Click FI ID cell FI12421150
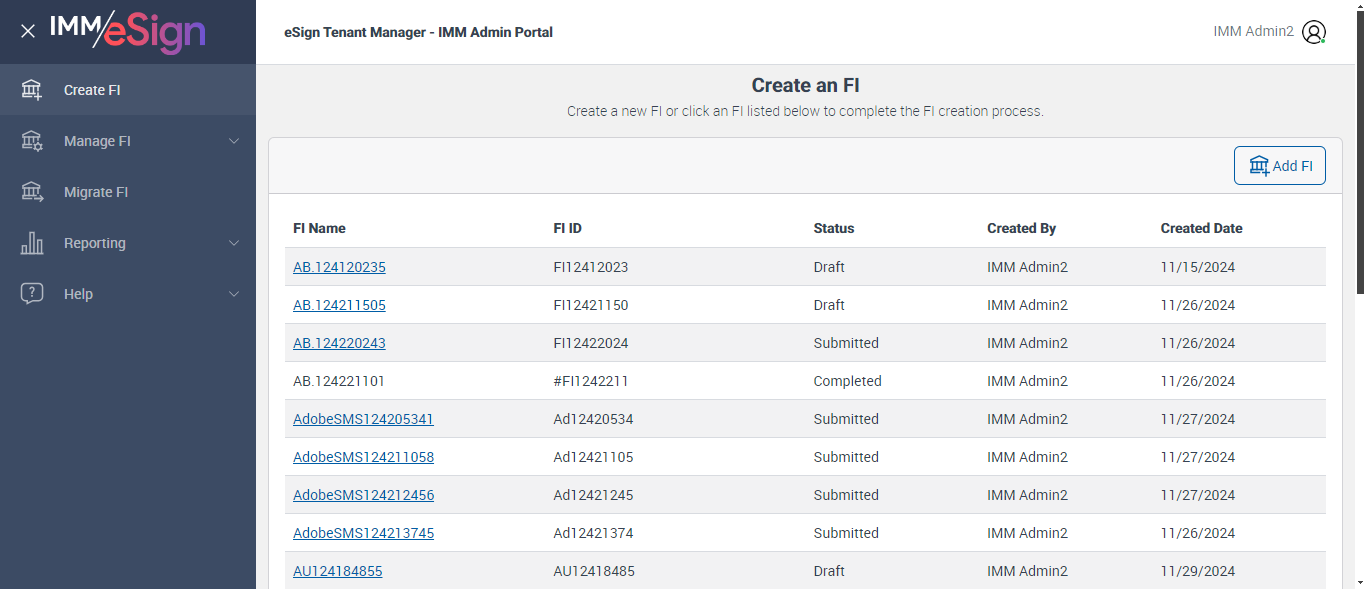The image size is (1366, 589). (x=591, y=305)
